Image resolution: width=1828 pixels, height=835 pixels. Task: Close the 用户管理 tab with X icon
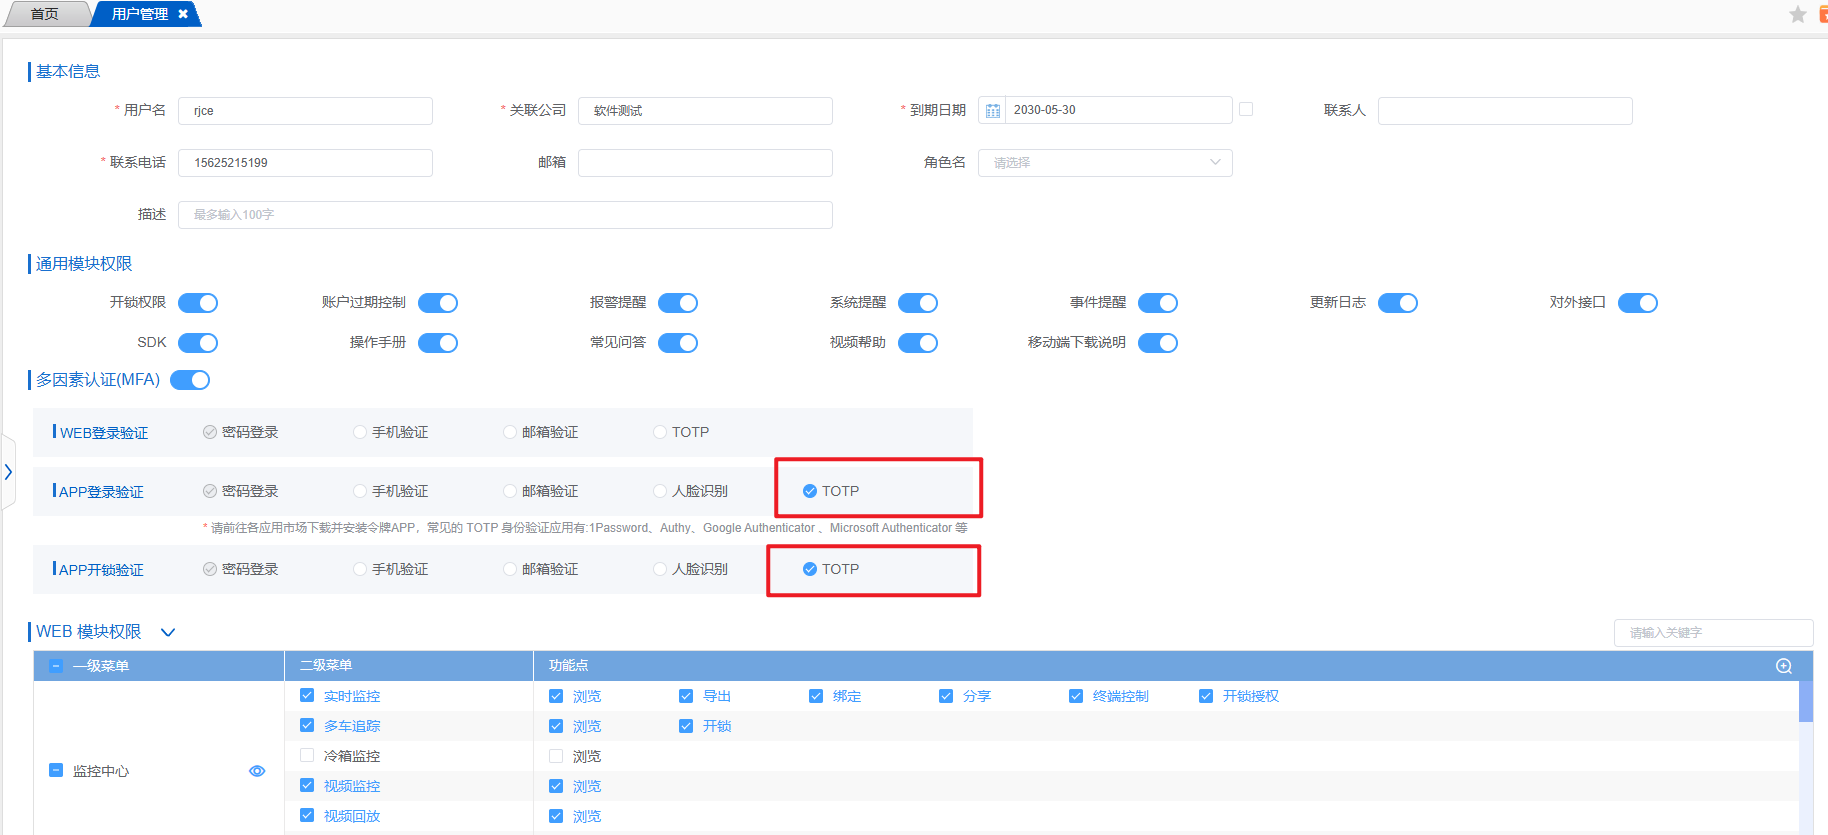[183, 14]
